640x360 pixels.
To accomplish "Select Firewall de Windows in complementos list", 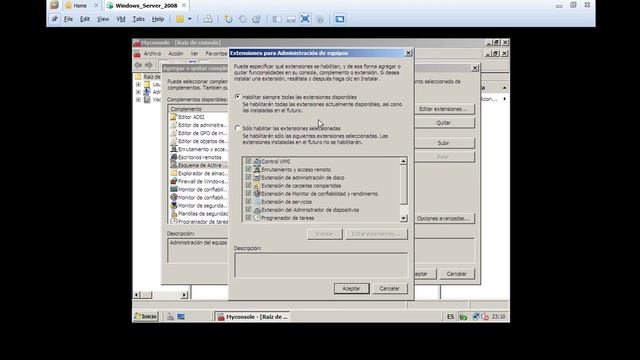I will pyautogui.click(x=199, y=181).
